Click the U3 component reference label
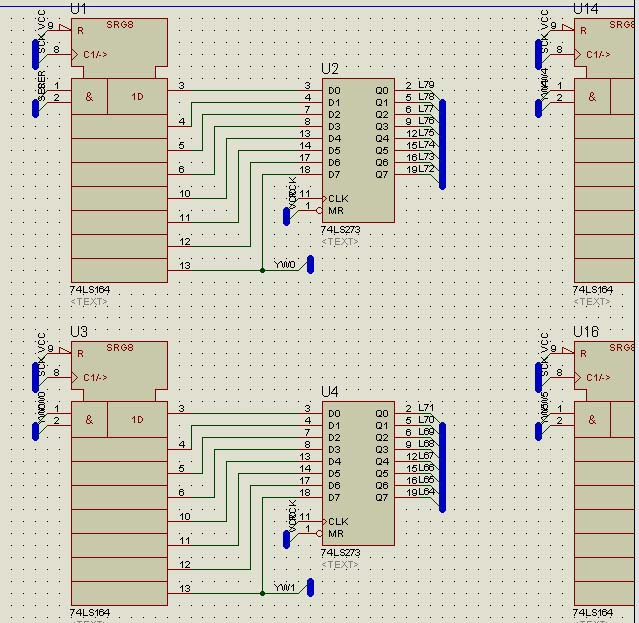 (x=79, y=331)
